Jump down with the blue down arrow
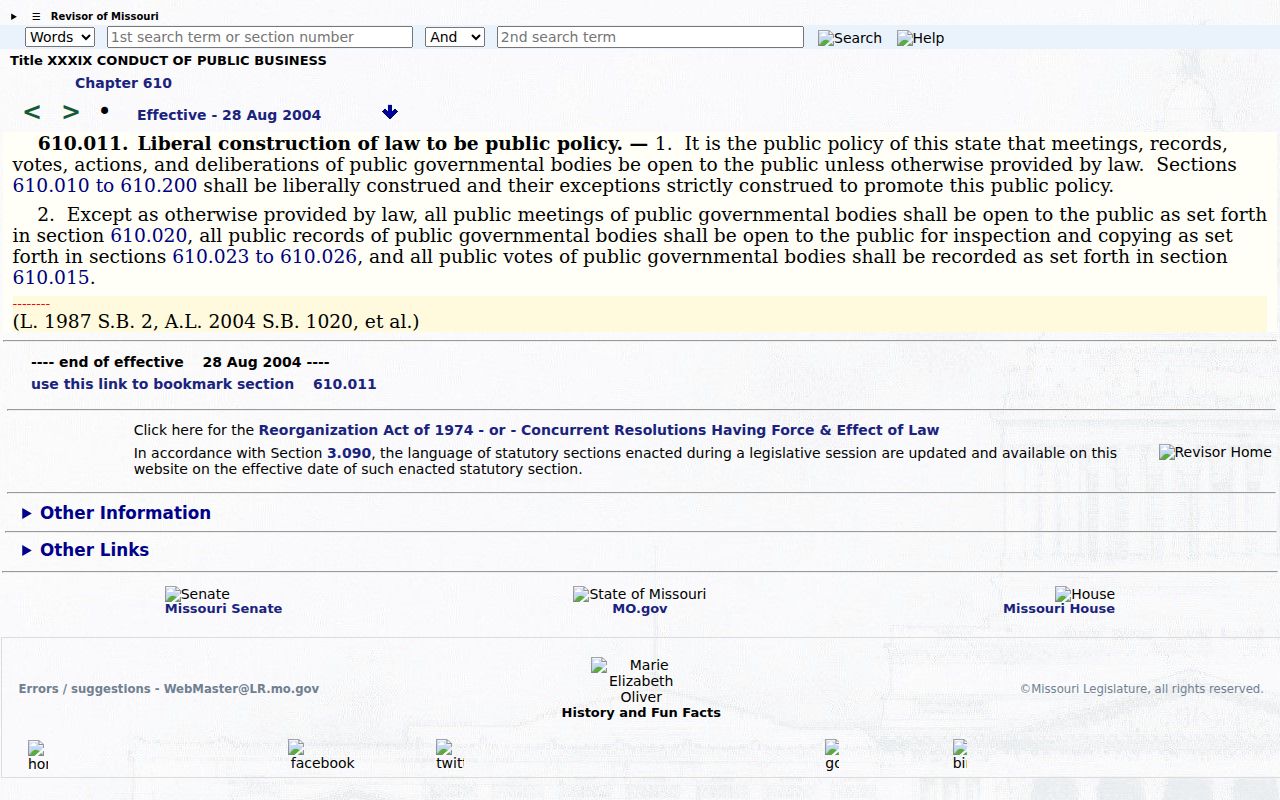The height and width of the screenshot is (800, 1280). pos(390,112)
